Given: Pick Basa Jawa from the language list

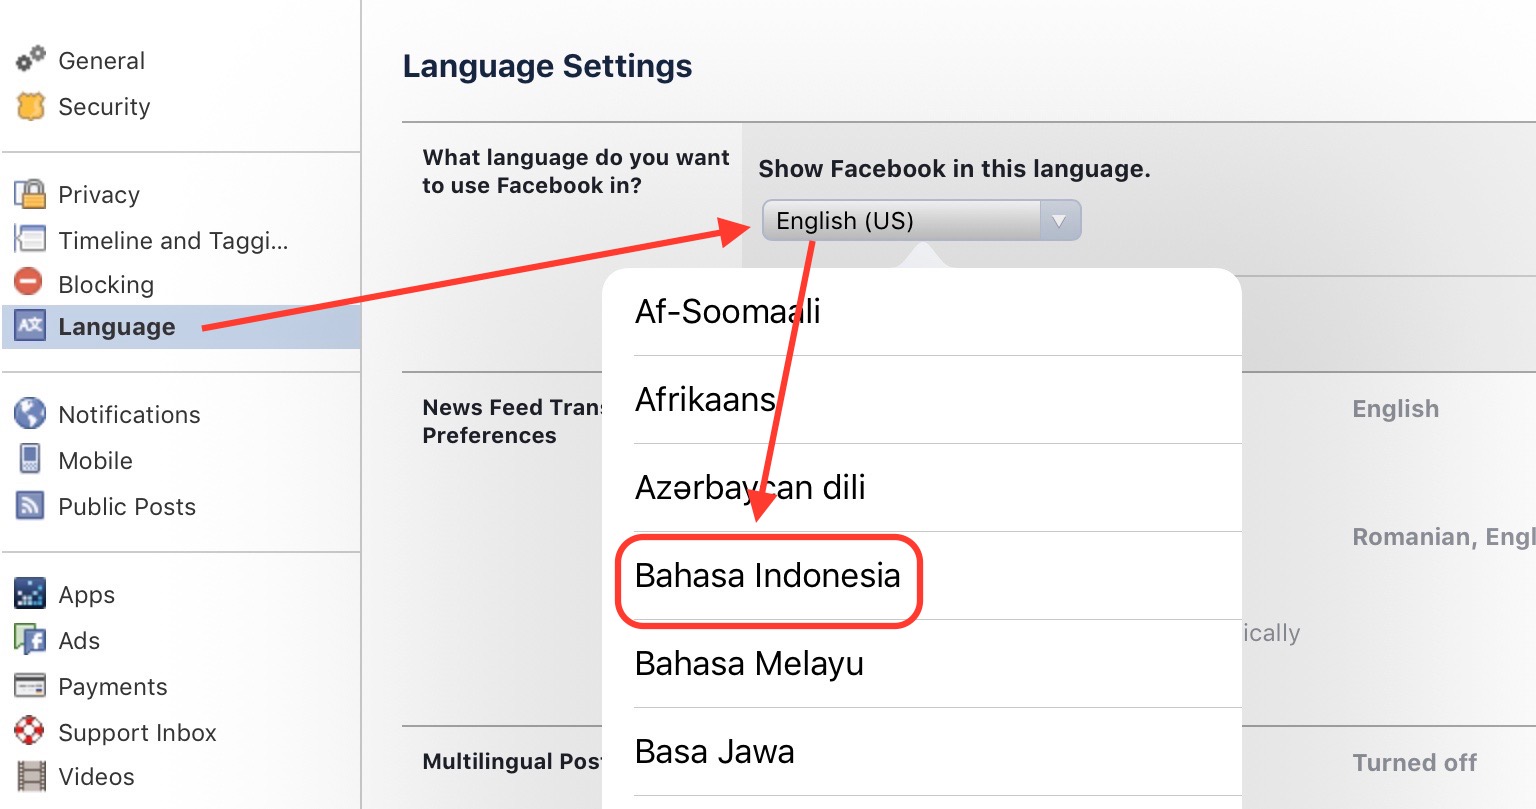Looking at the screenshot, I should pos(712,751).
